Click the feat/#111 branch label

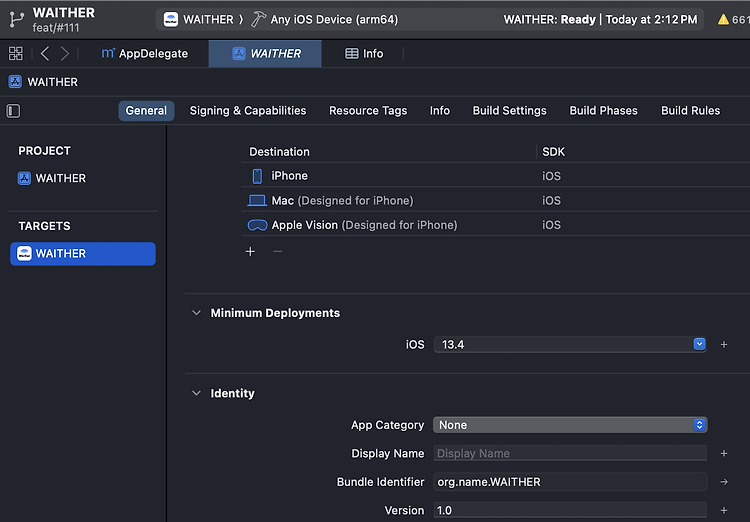pos(55,28)
